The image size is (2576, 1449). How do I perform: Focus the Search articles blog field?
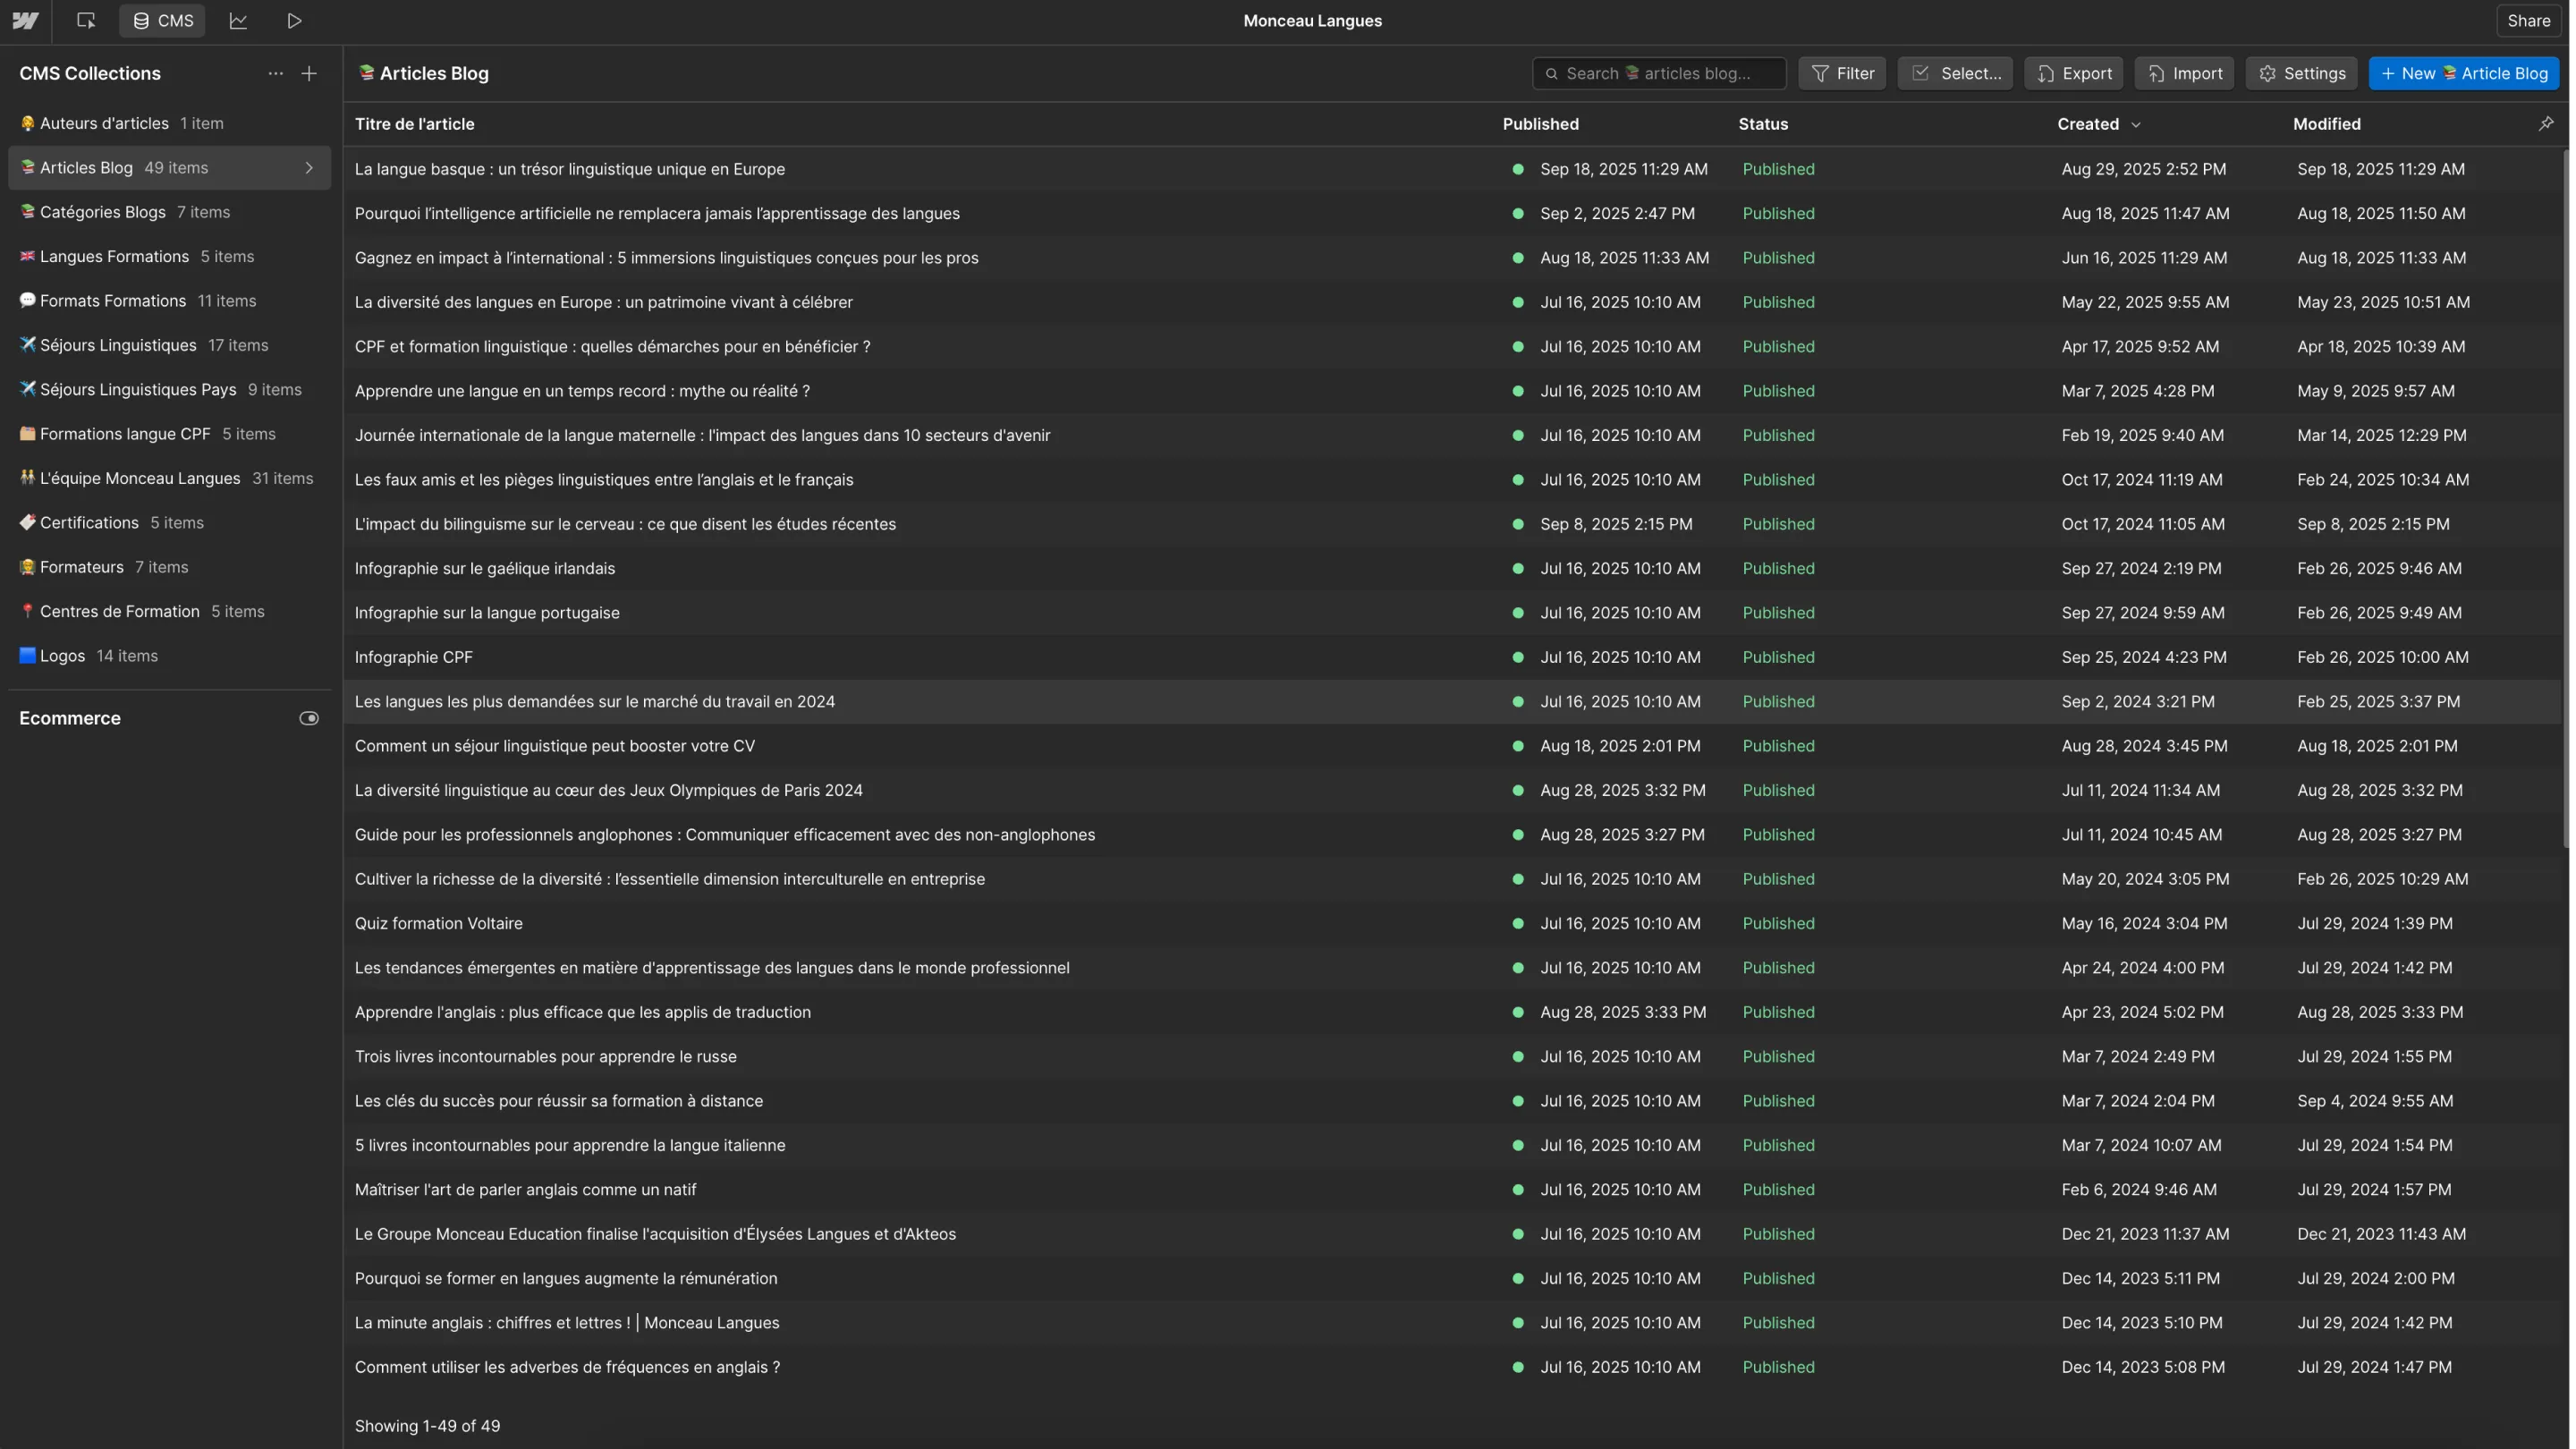[1660, 74]
